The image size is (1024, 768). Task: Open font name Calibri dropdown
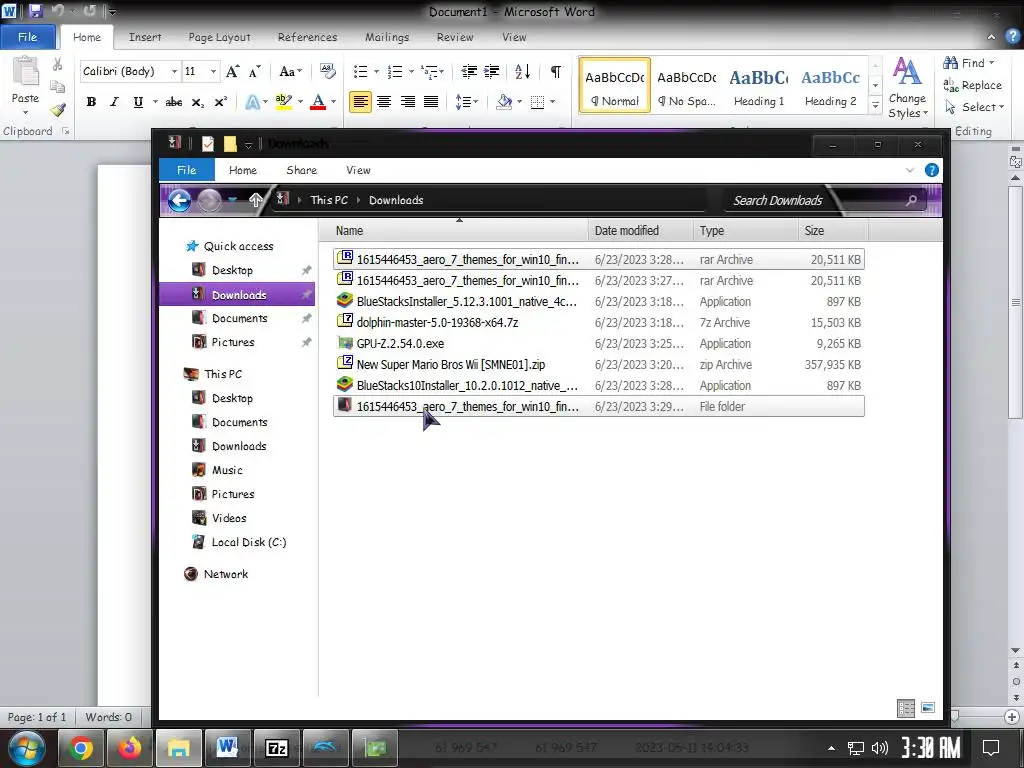click(174, 71)
